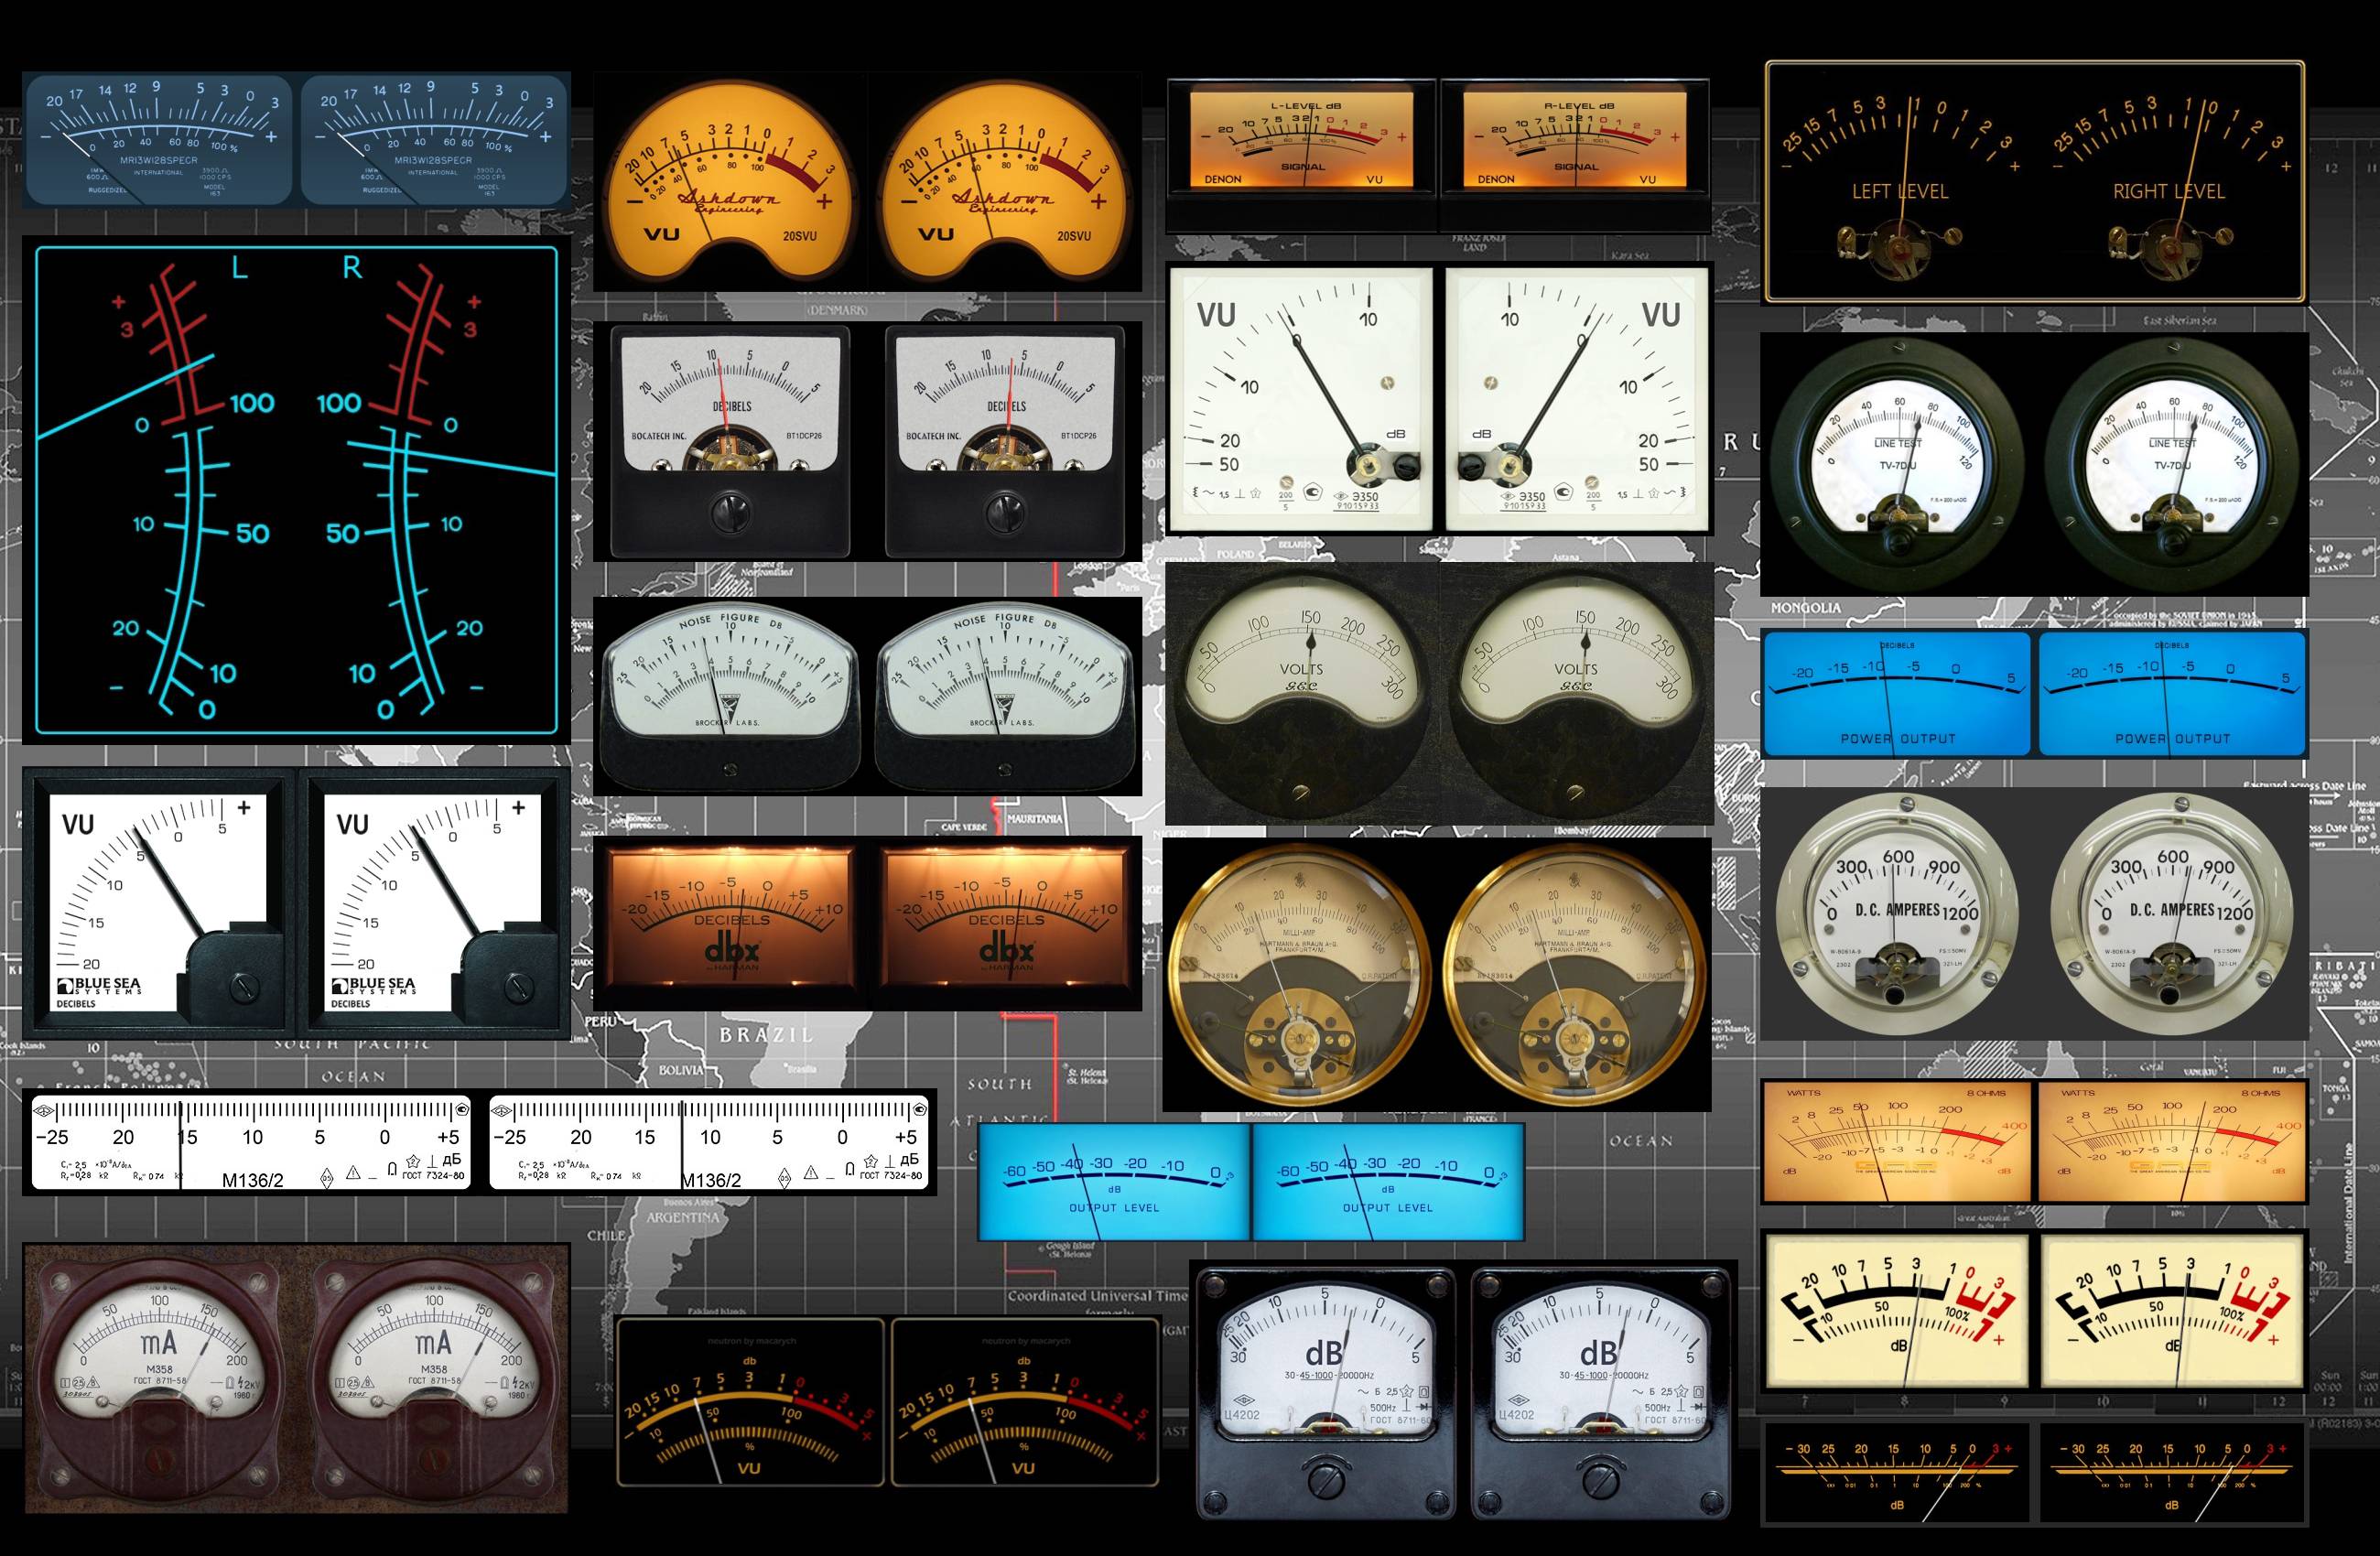
Task: Choose the left Noise Figure DB meter
Action: 730,696
